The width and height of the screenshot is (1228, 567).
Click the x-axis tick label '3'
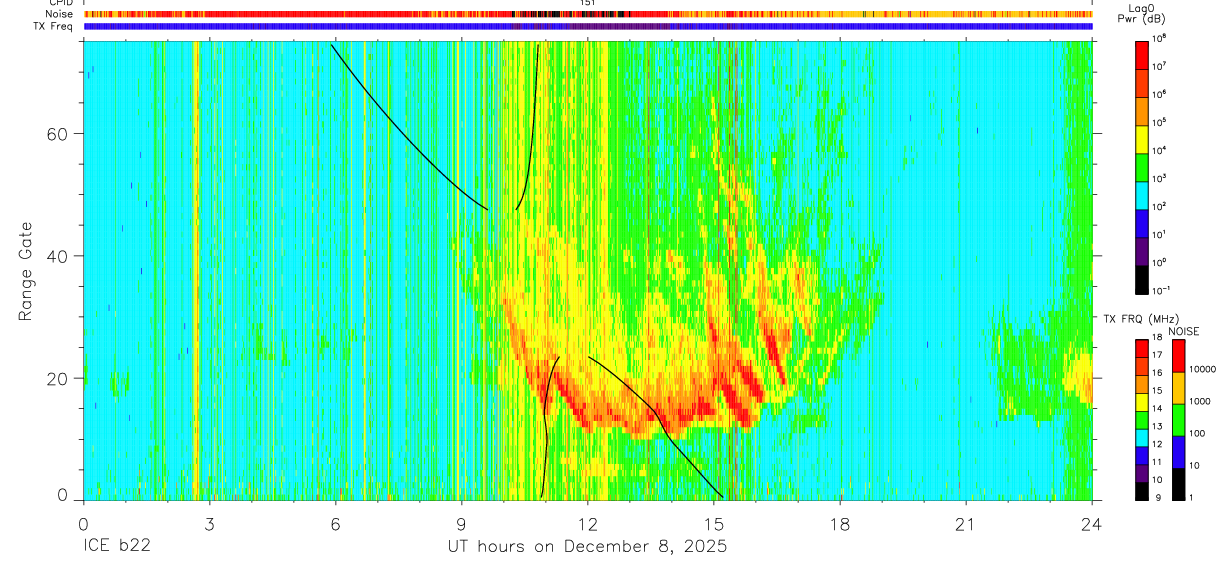[209, 524]
